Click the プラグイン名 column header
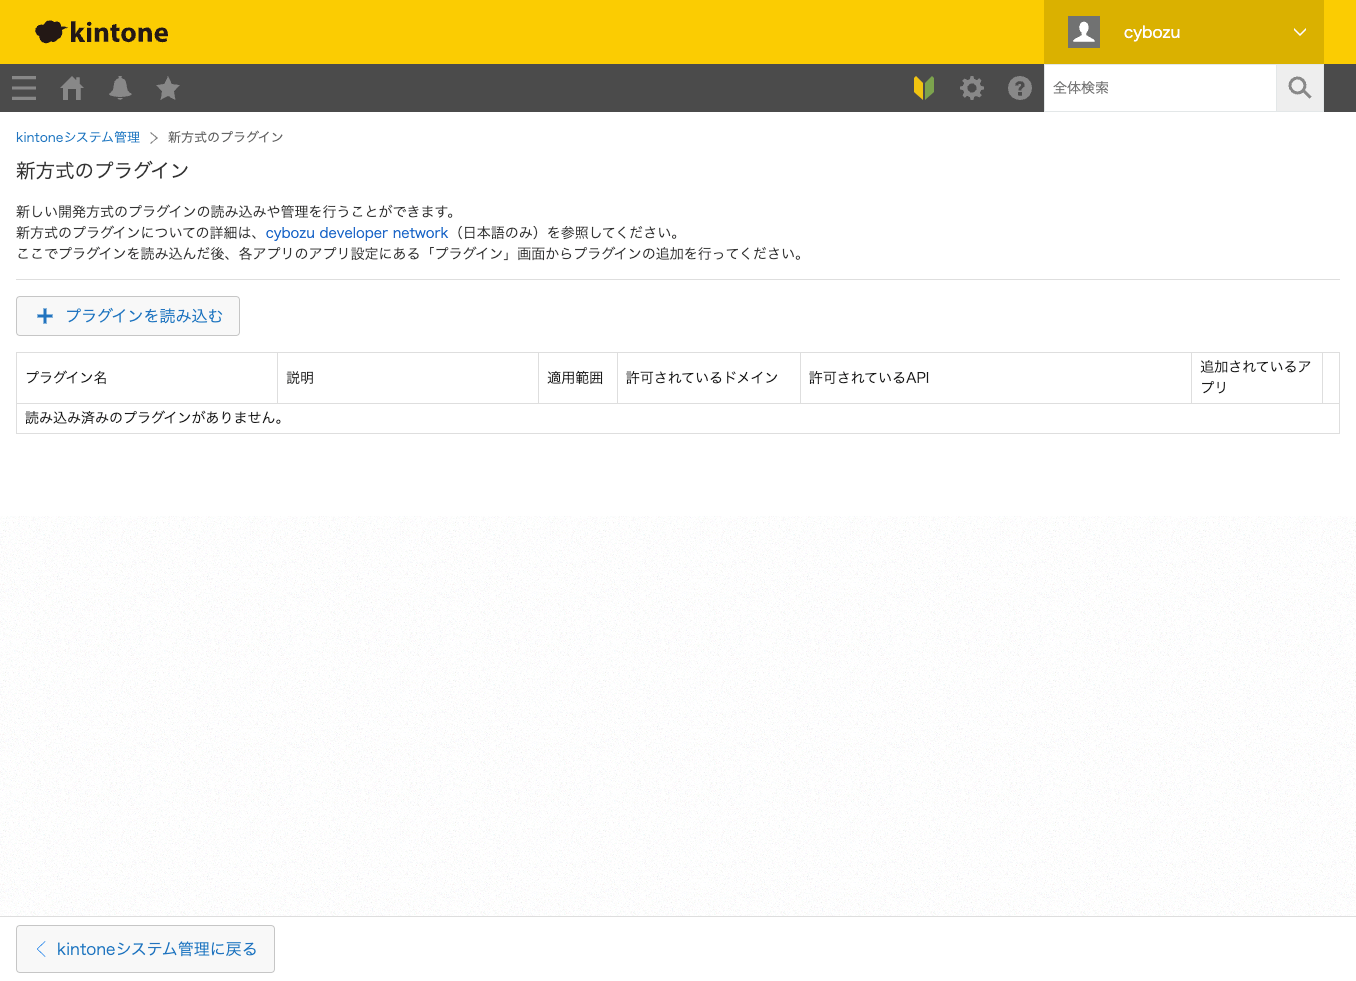This screenshot has height=981, width=1356. [x=147, y=378]
